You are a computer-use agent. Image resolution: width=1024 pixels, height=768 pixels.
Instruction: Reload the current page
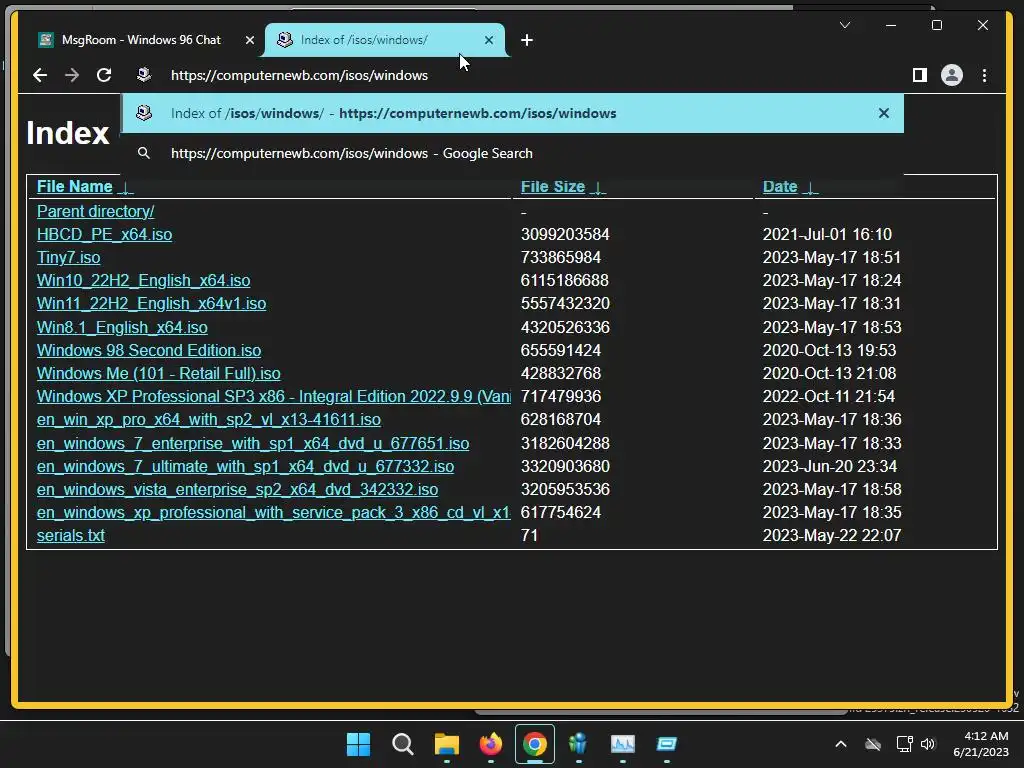[104, 75]
